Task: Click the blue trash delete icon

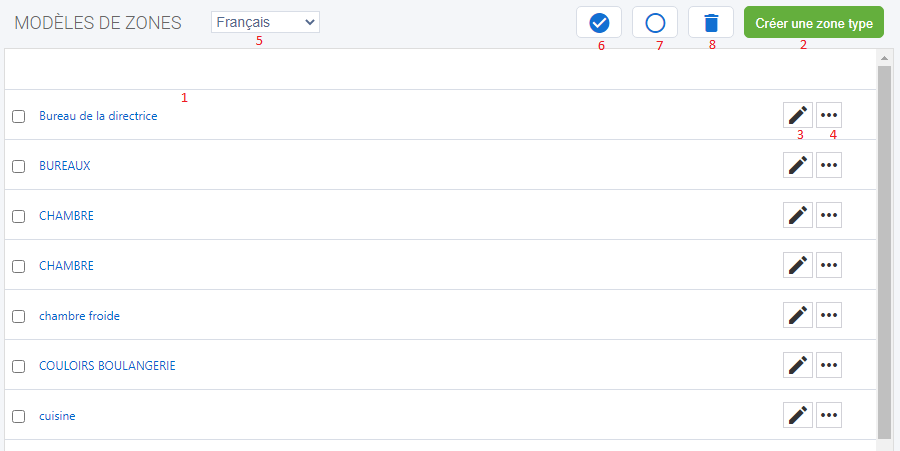Action: 711,22
